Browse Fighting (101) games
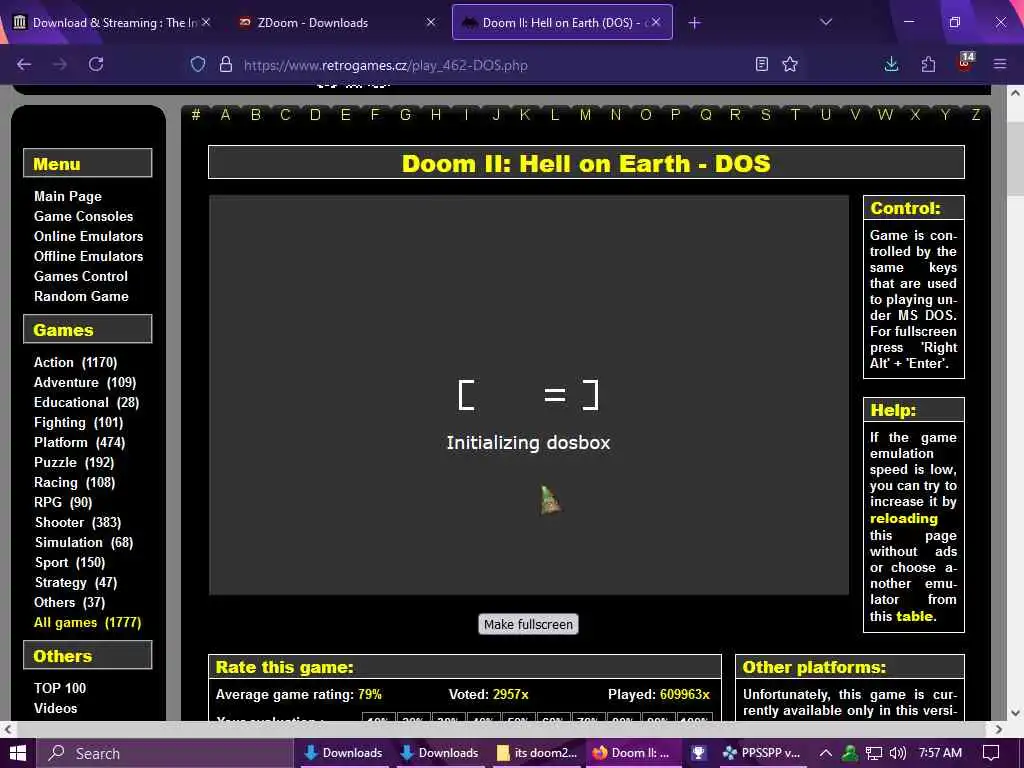Image resolution: width=1024 pixels, height=768 pixels. tap(78, 423)
